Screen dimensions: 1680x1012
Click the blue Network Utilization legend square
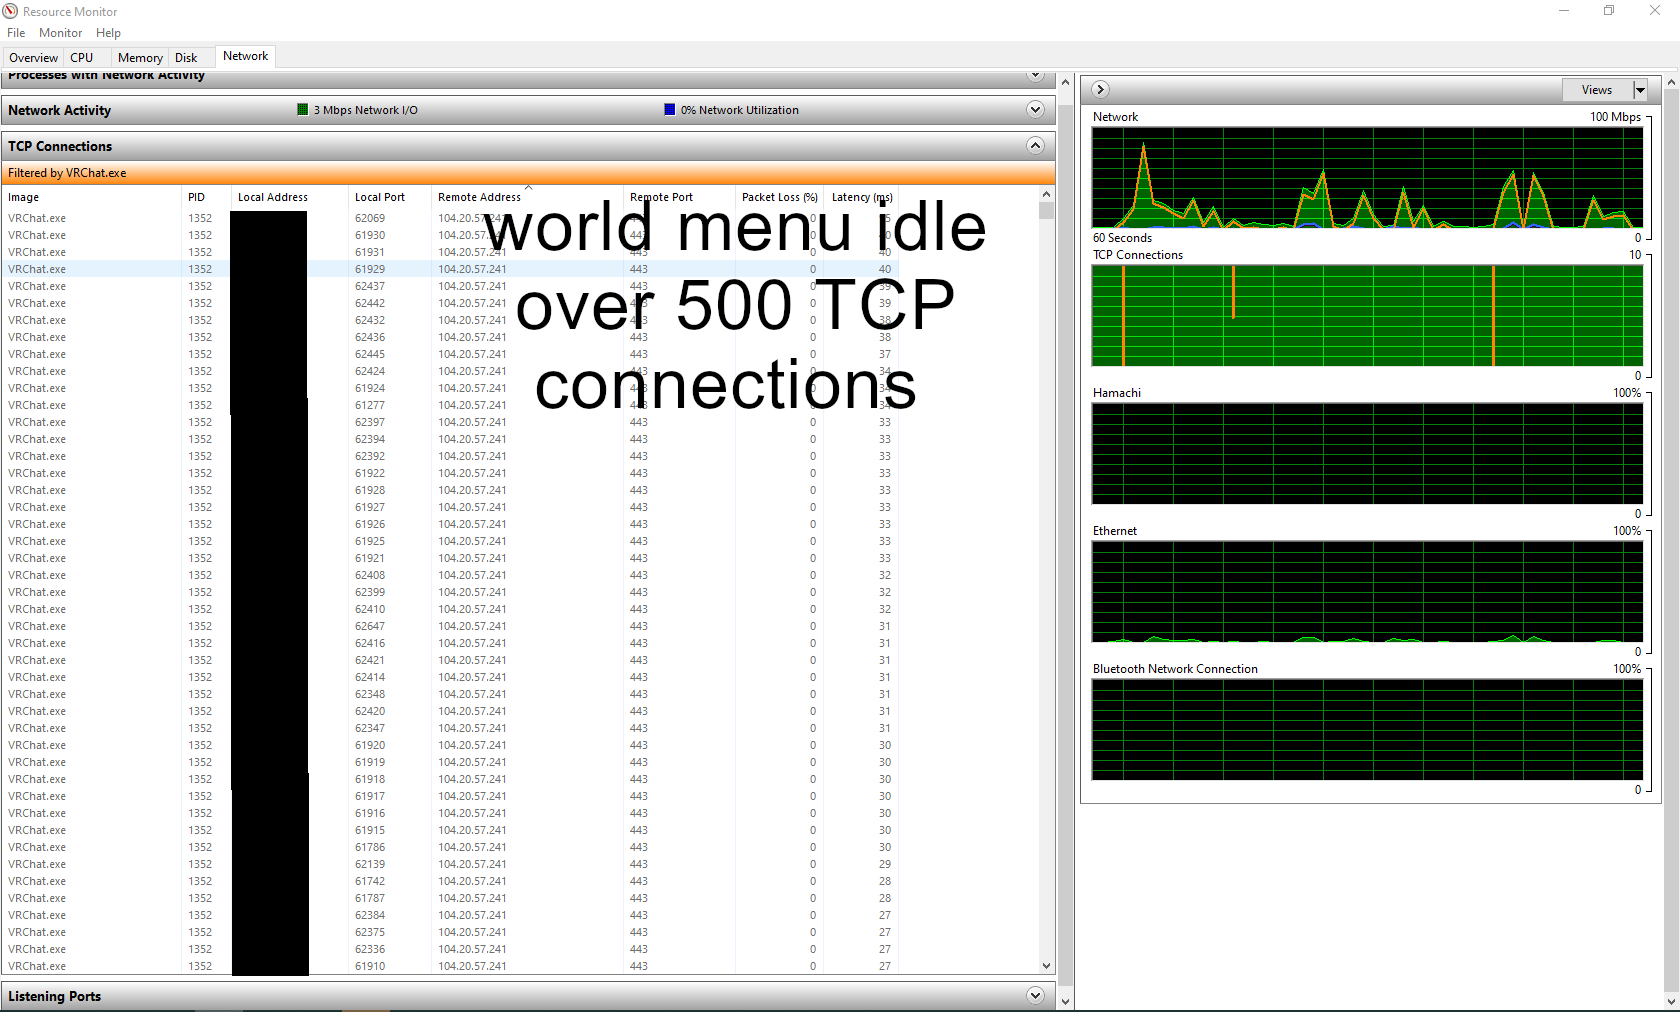[x=670, y=110]
